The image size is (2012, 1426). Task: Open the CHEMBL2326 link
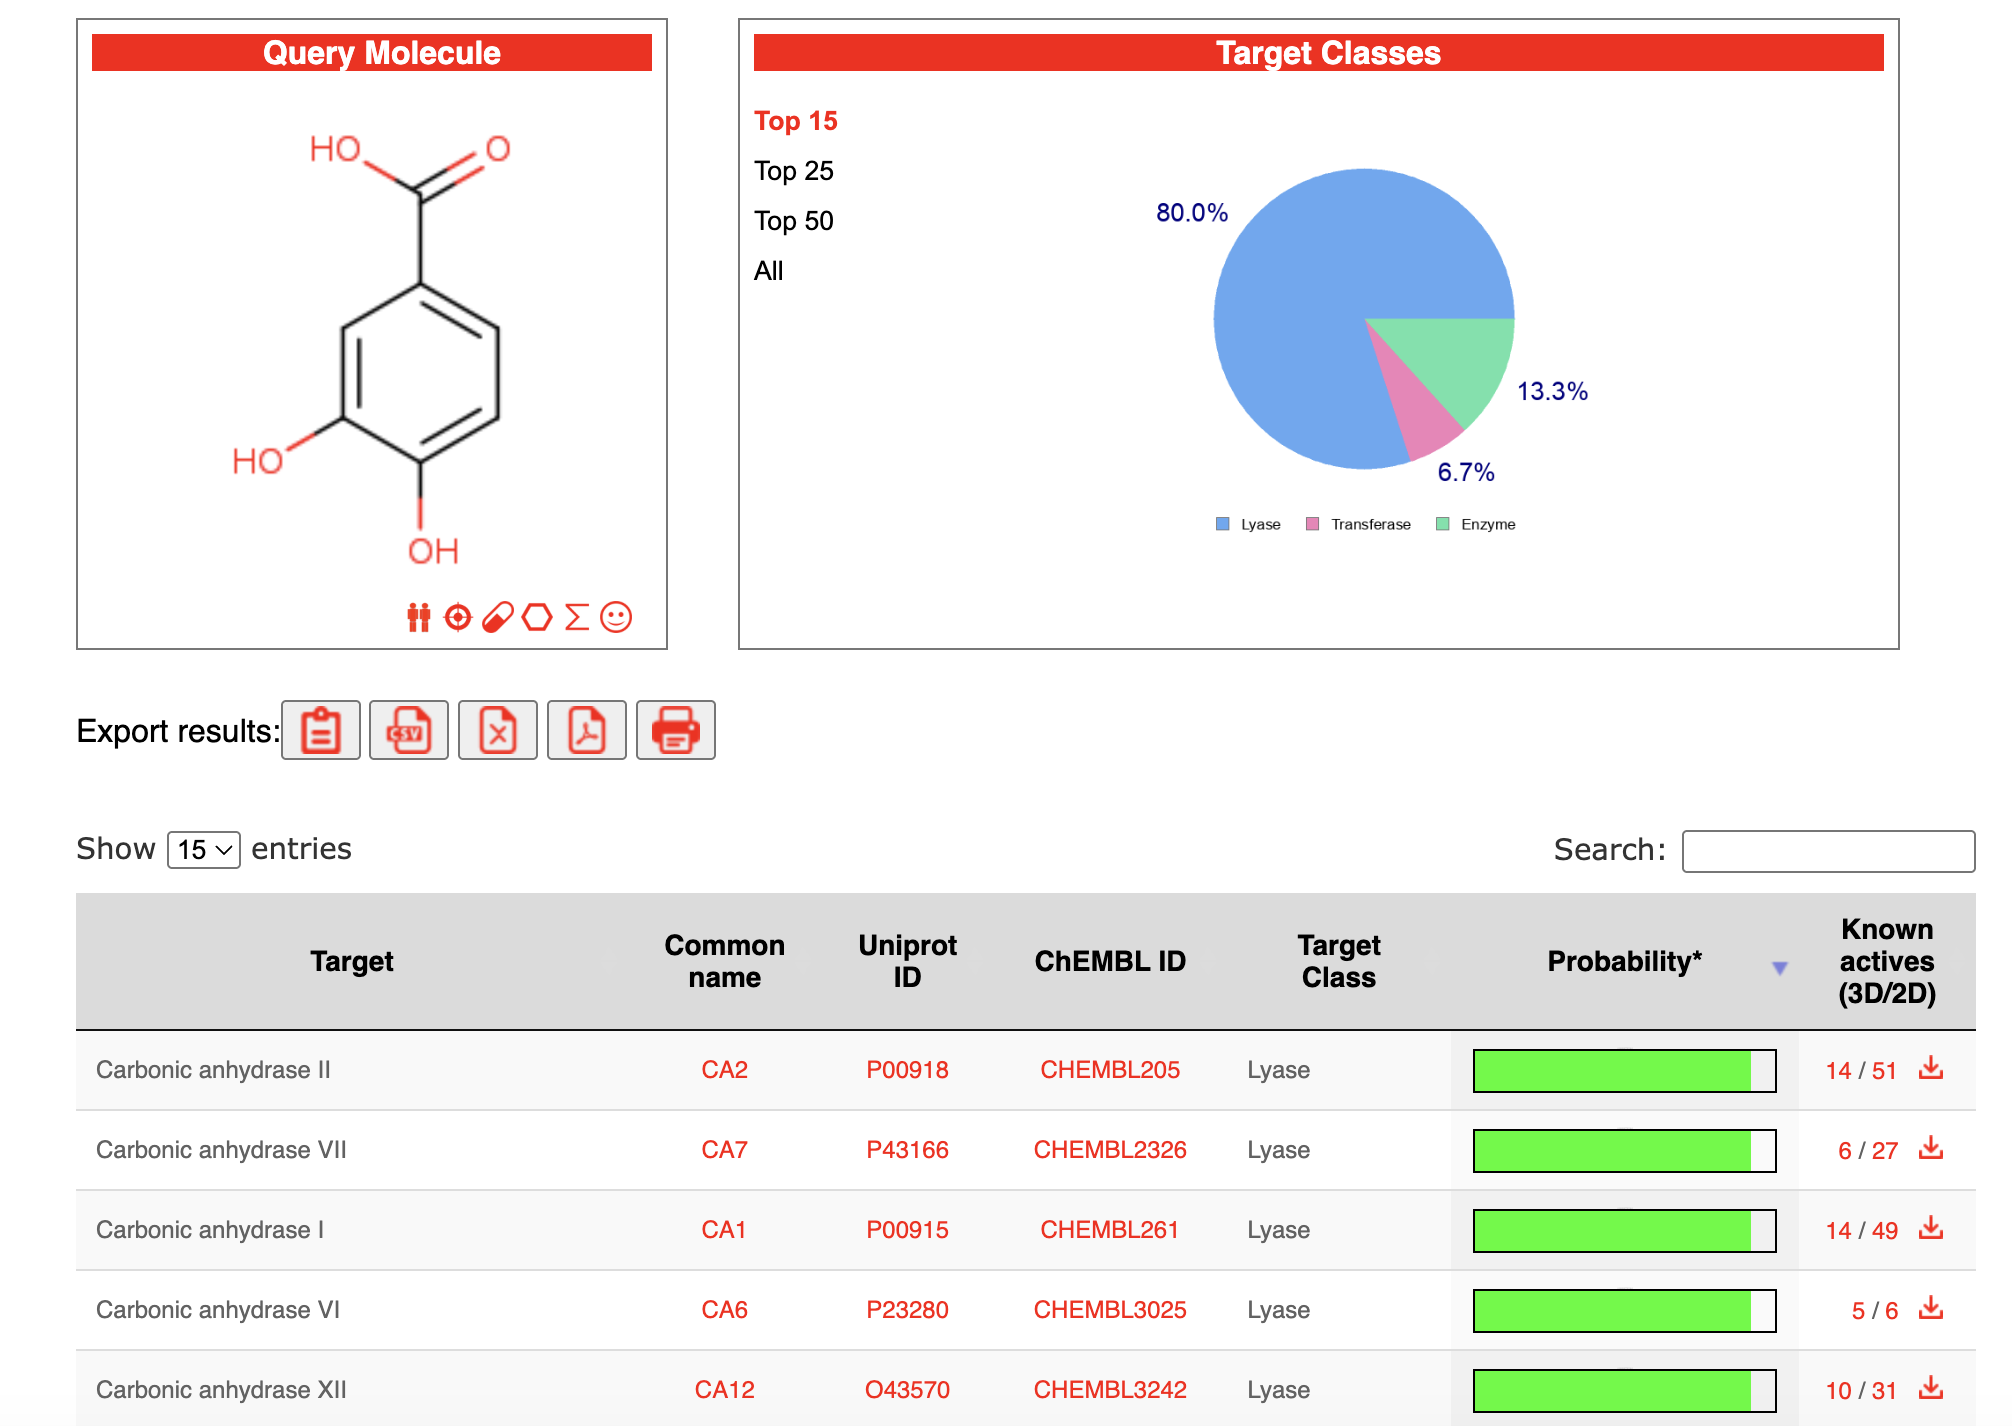click(1109, 1150)
